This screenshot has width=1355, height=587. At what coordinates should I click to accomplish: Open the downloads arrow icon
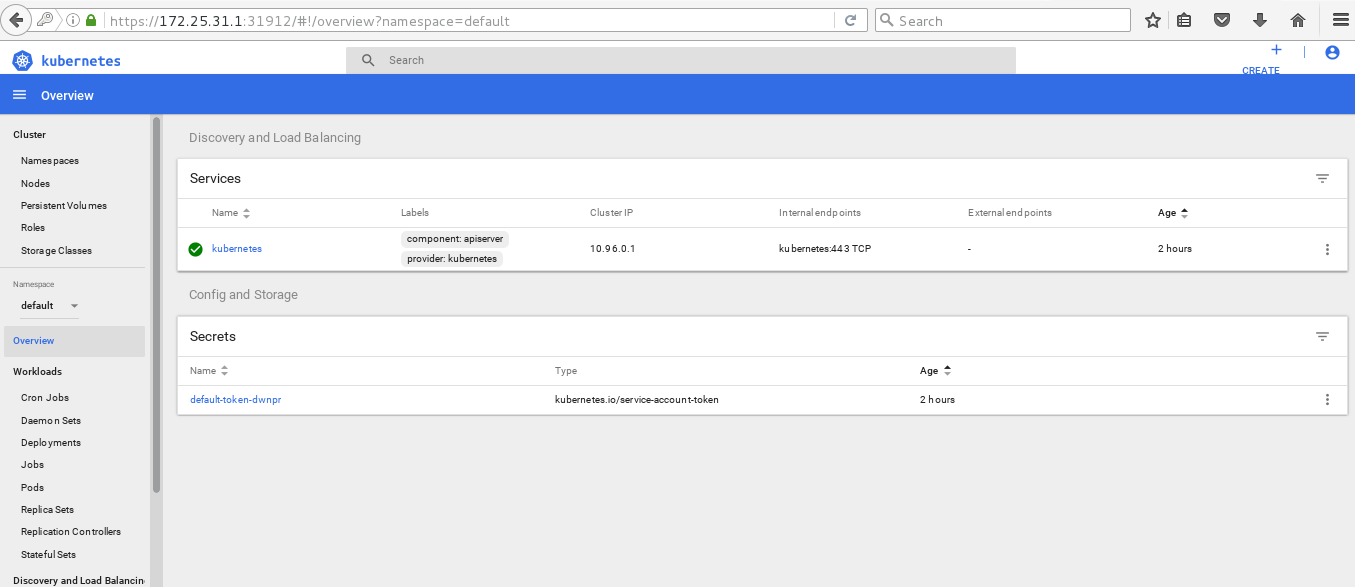[1260, 20]
